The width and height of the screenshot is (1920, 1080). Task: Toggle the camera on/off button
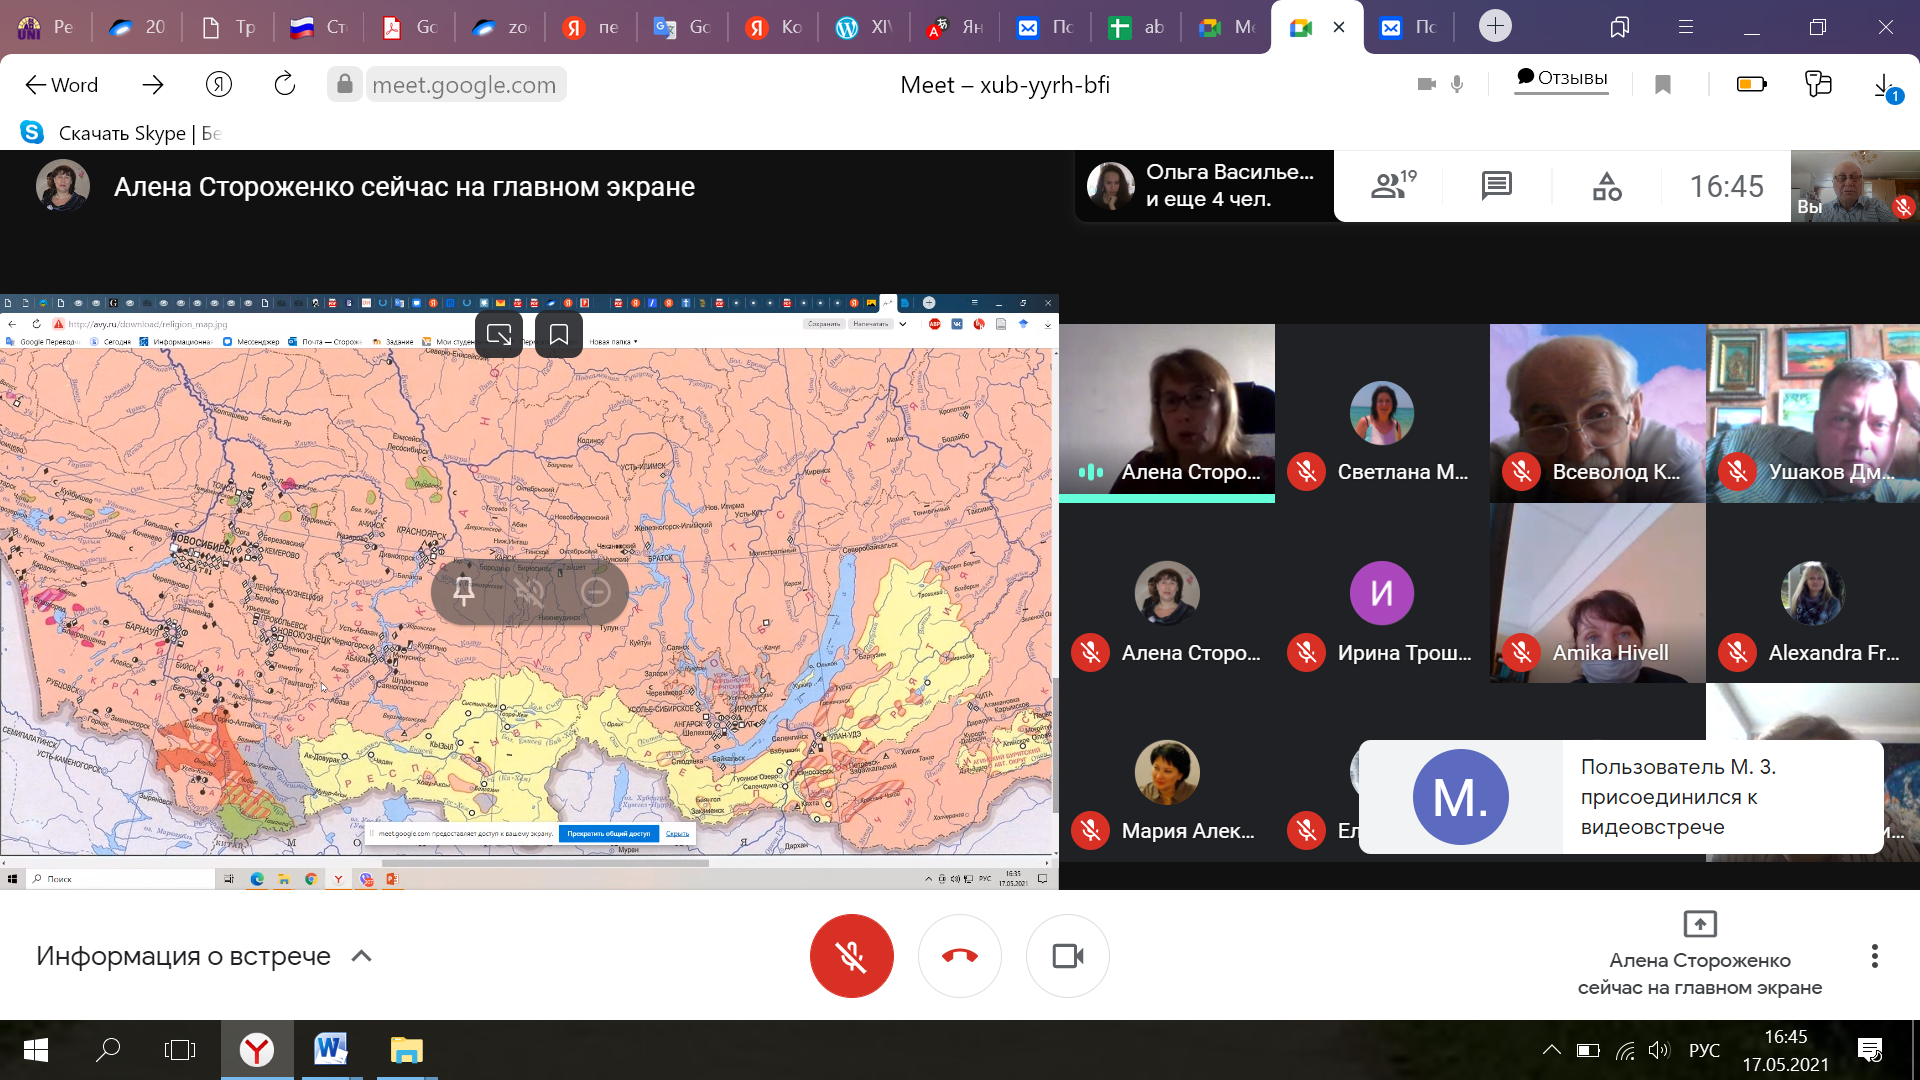coord(1067,957)
